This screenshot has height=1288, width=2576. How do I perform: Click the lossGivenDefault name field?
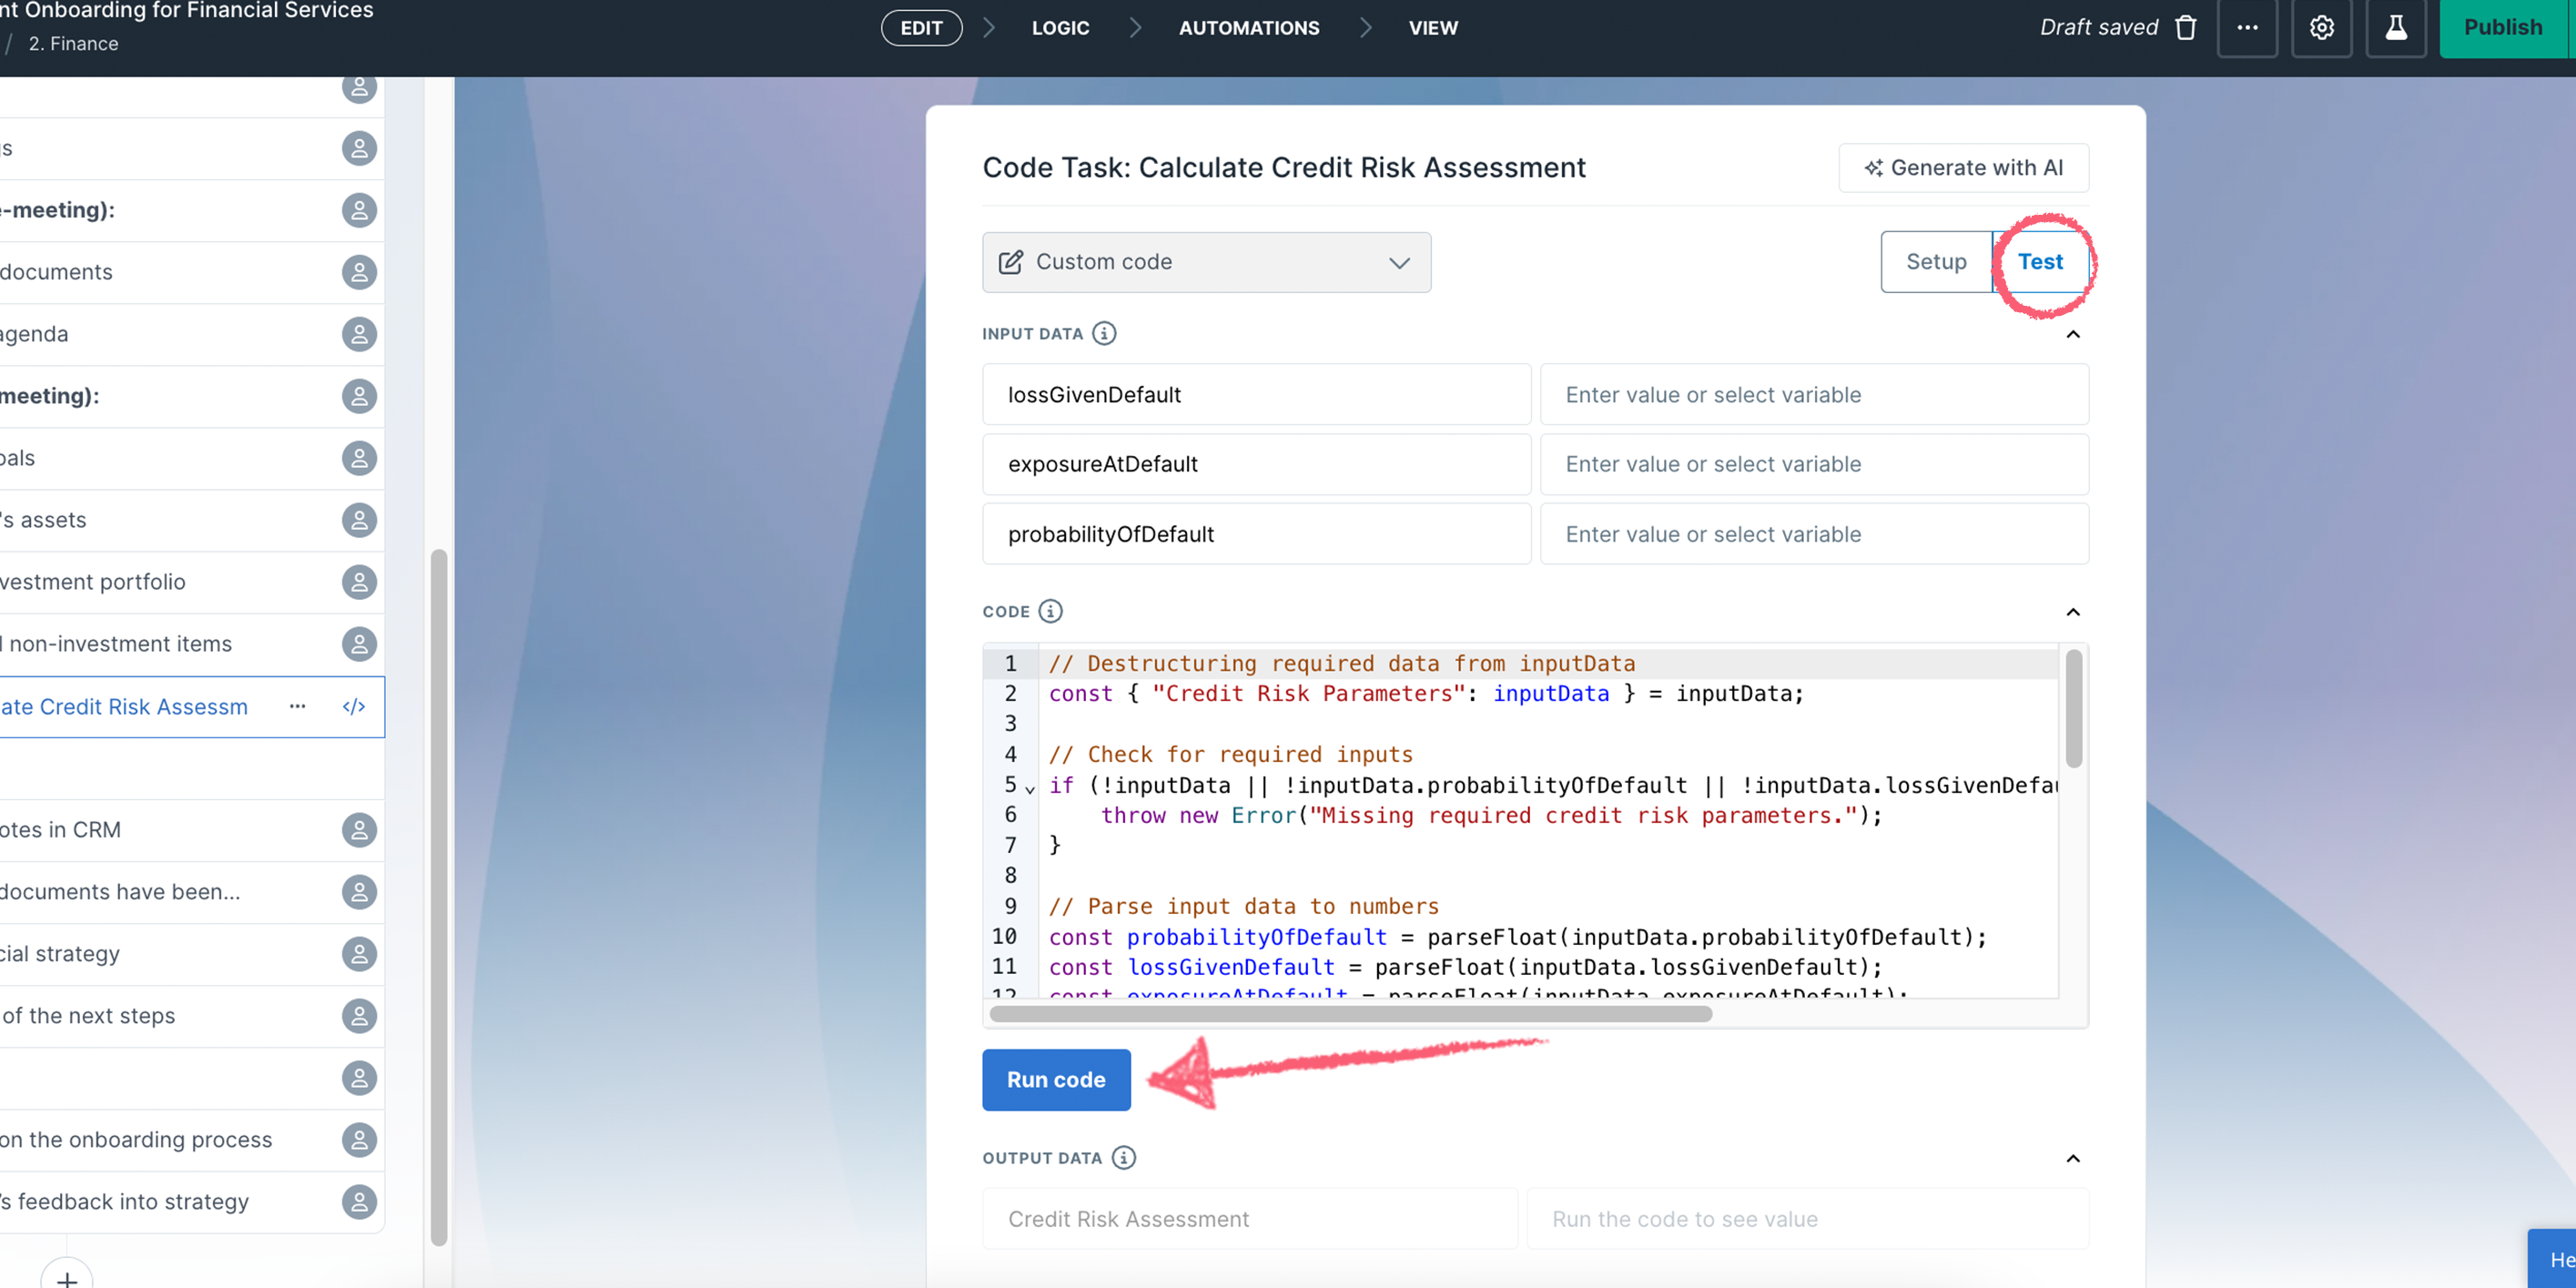(1256, 394)
